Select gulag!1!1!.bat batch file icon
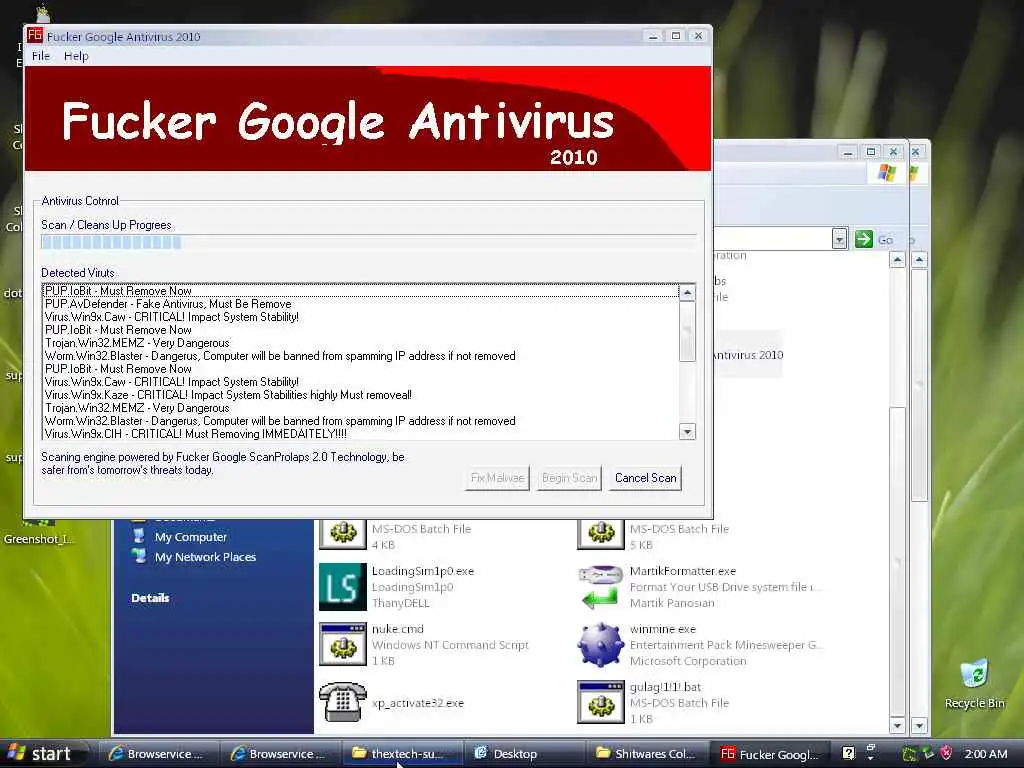 coord(600,702)
